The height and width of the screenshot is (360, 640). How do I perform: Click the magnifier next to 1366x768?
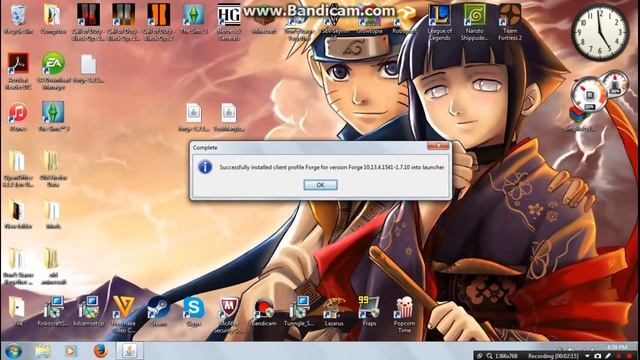click(x=489, y=356)
